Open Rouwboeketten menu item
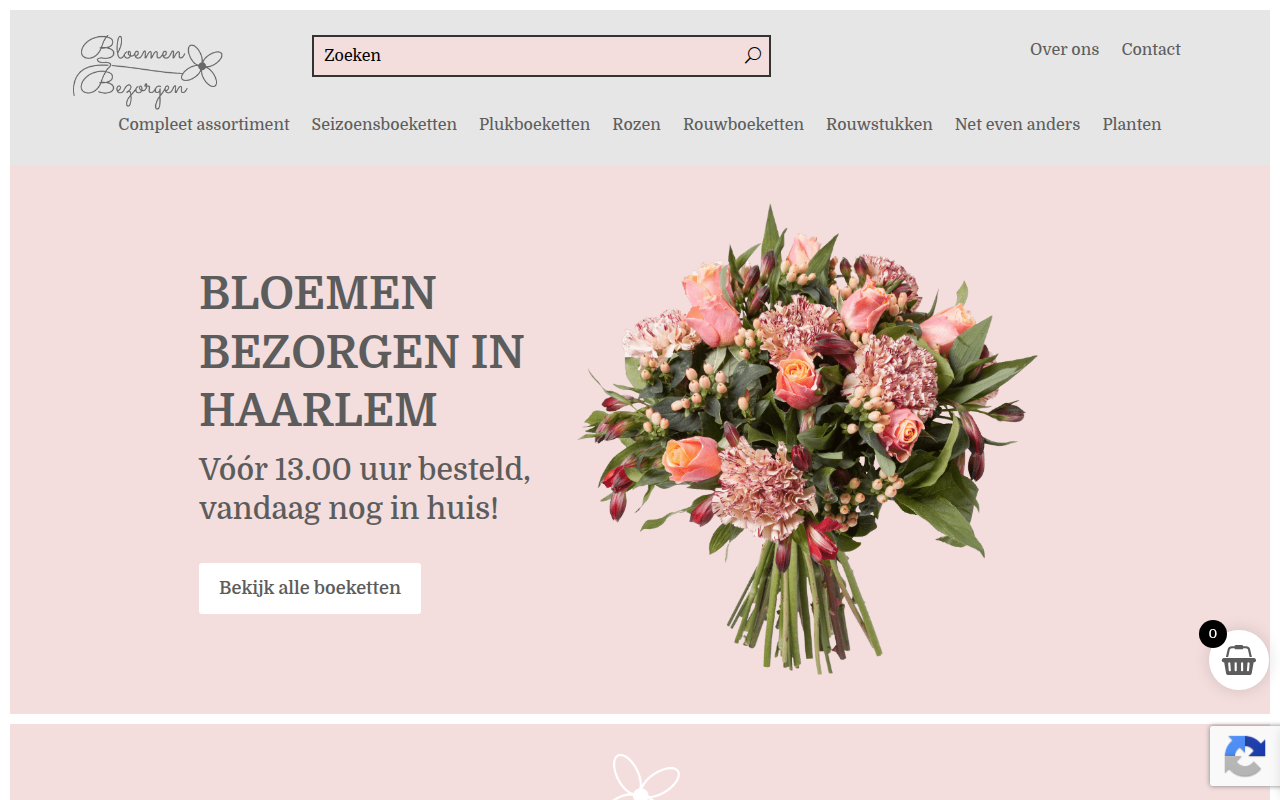 point(743,125)
